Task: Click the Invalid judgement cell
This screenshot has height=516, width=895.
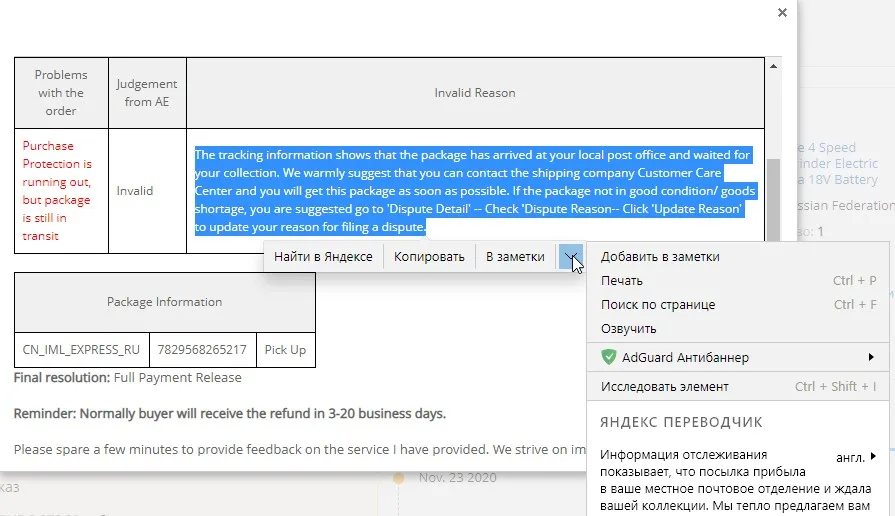Action: pyautogui.click(x=147, y=191)
